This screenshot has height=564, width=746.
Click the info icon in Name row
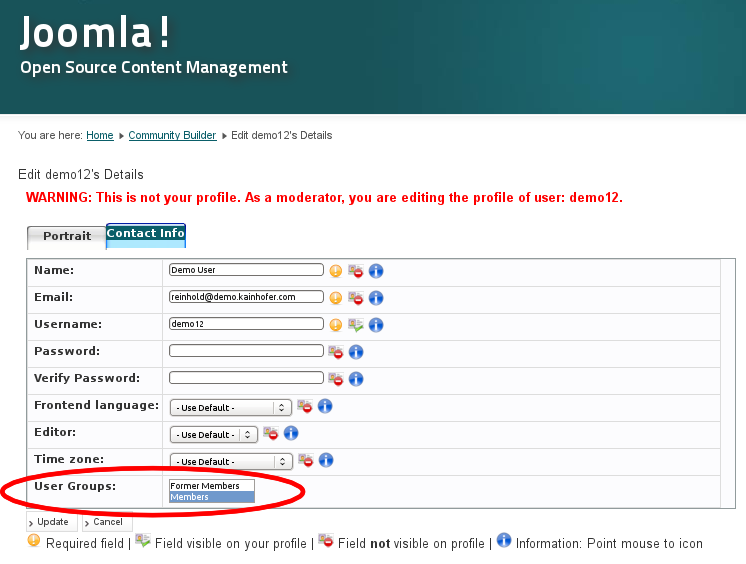coord(376,271)
